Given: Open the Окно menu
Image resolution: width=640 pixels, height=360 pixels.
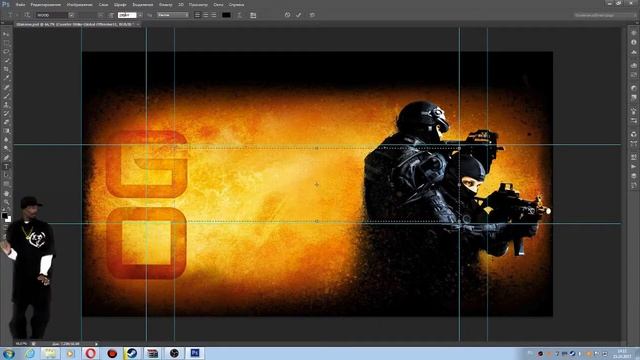Looking at the screenshot, I should [x=218, y=4].
